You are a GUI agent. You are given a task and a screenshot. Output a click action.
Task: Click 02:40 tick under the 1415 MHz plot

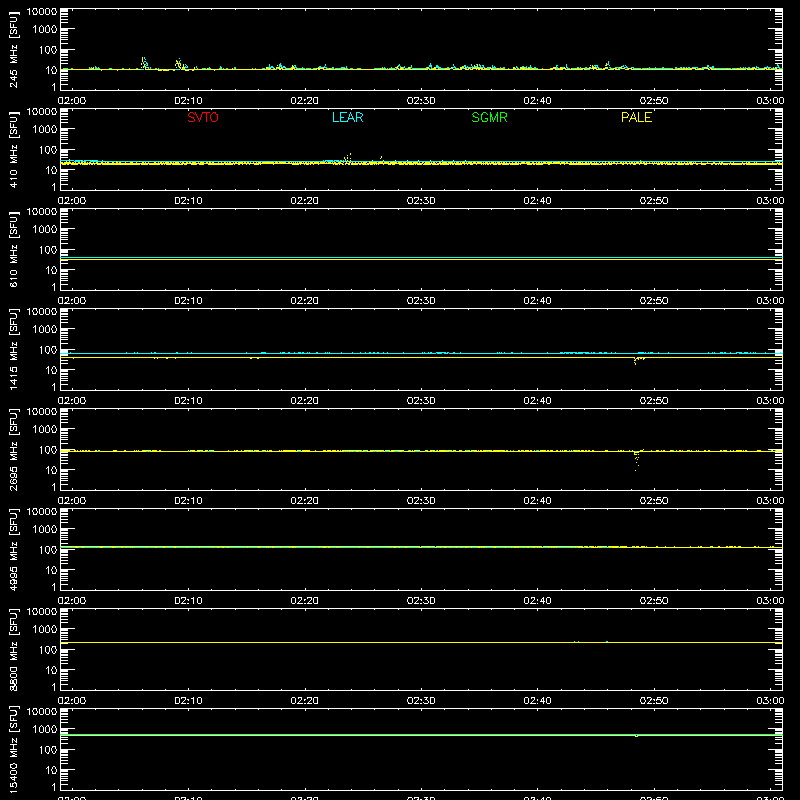click(537, 401)
